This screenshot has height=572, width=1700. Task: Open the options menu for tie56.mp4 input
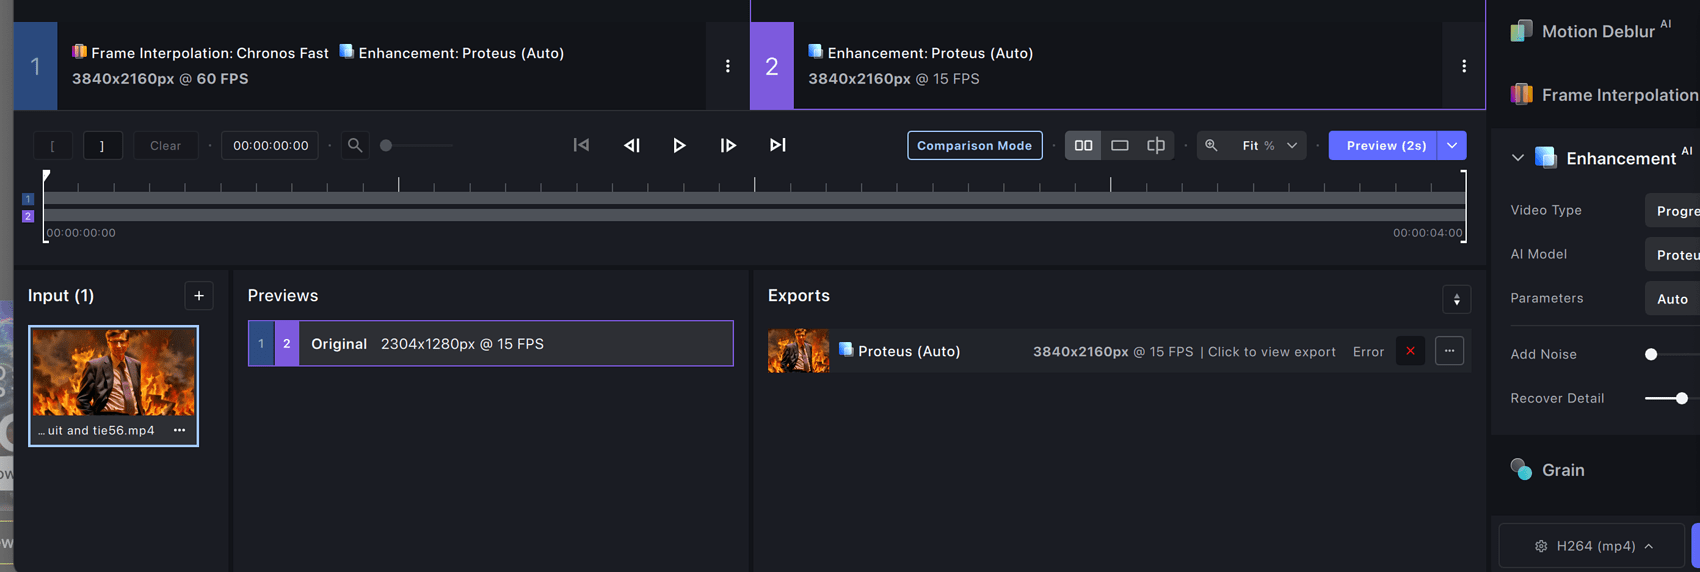pyautogui.click(x=180, y=430)
